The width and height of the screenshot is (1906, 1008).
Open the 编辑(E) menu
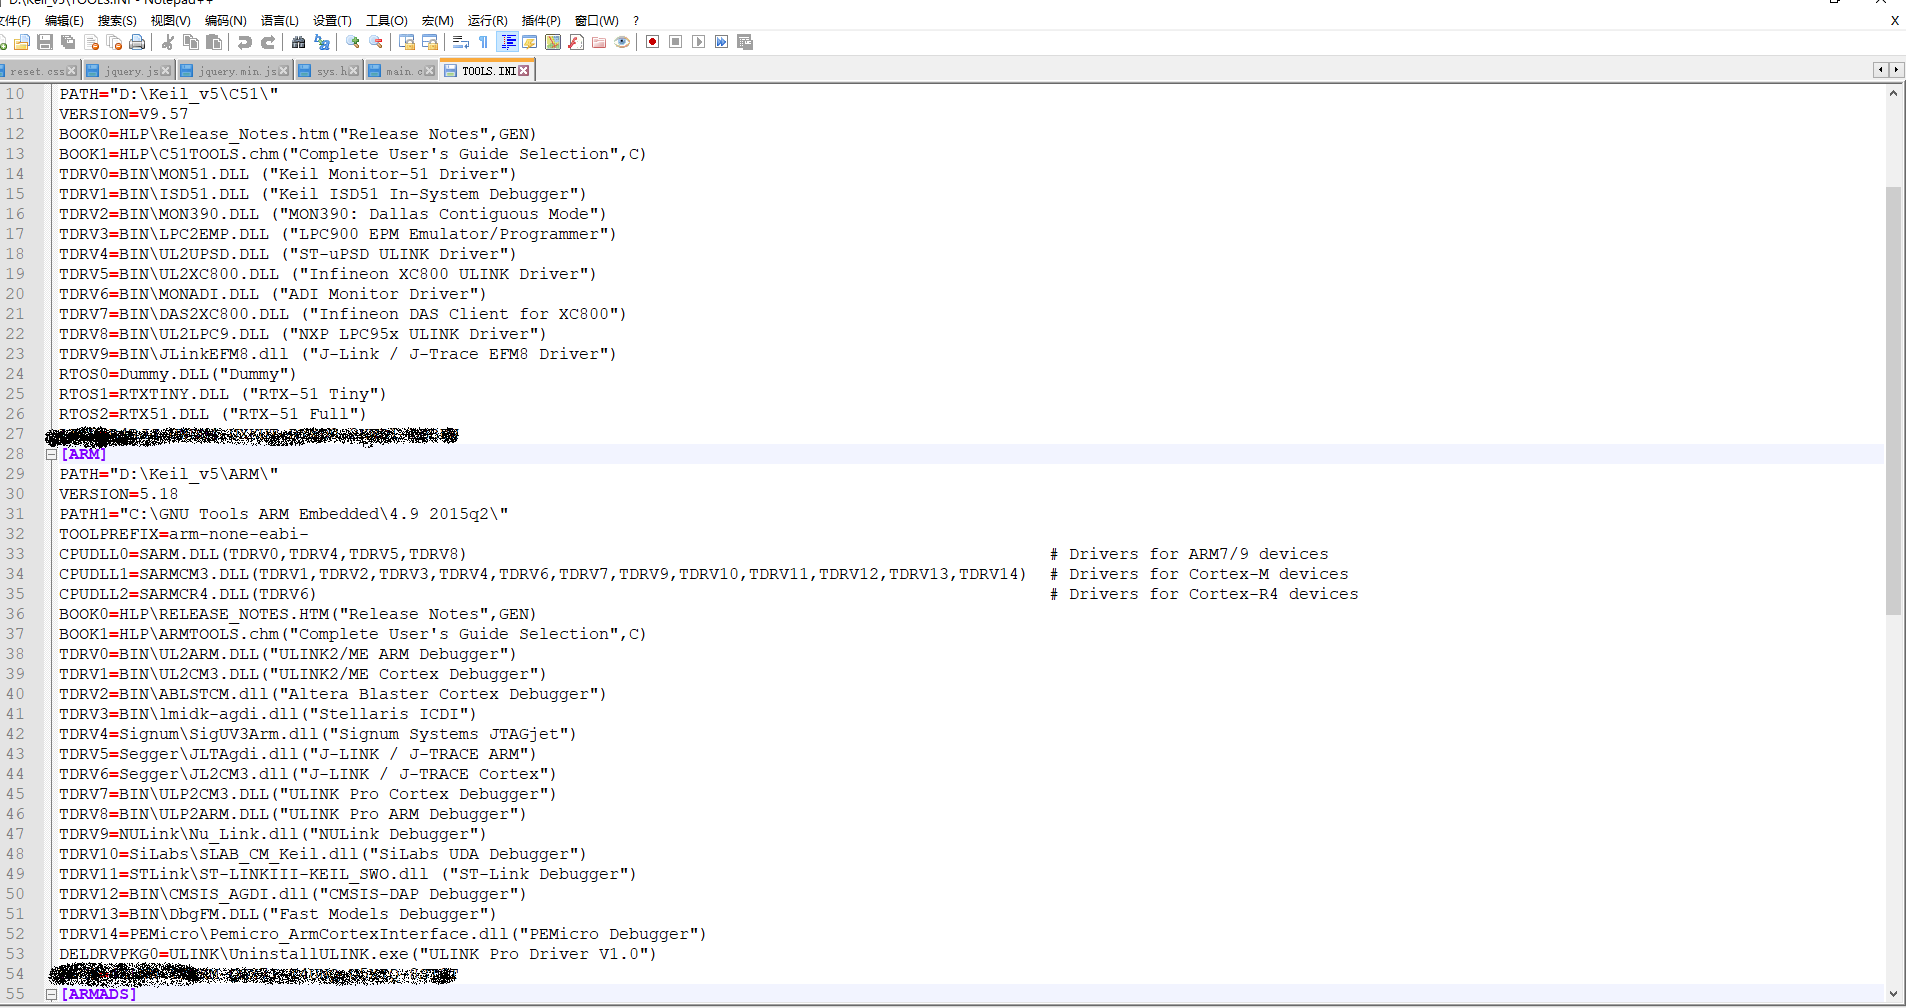(x=64, y=20)
